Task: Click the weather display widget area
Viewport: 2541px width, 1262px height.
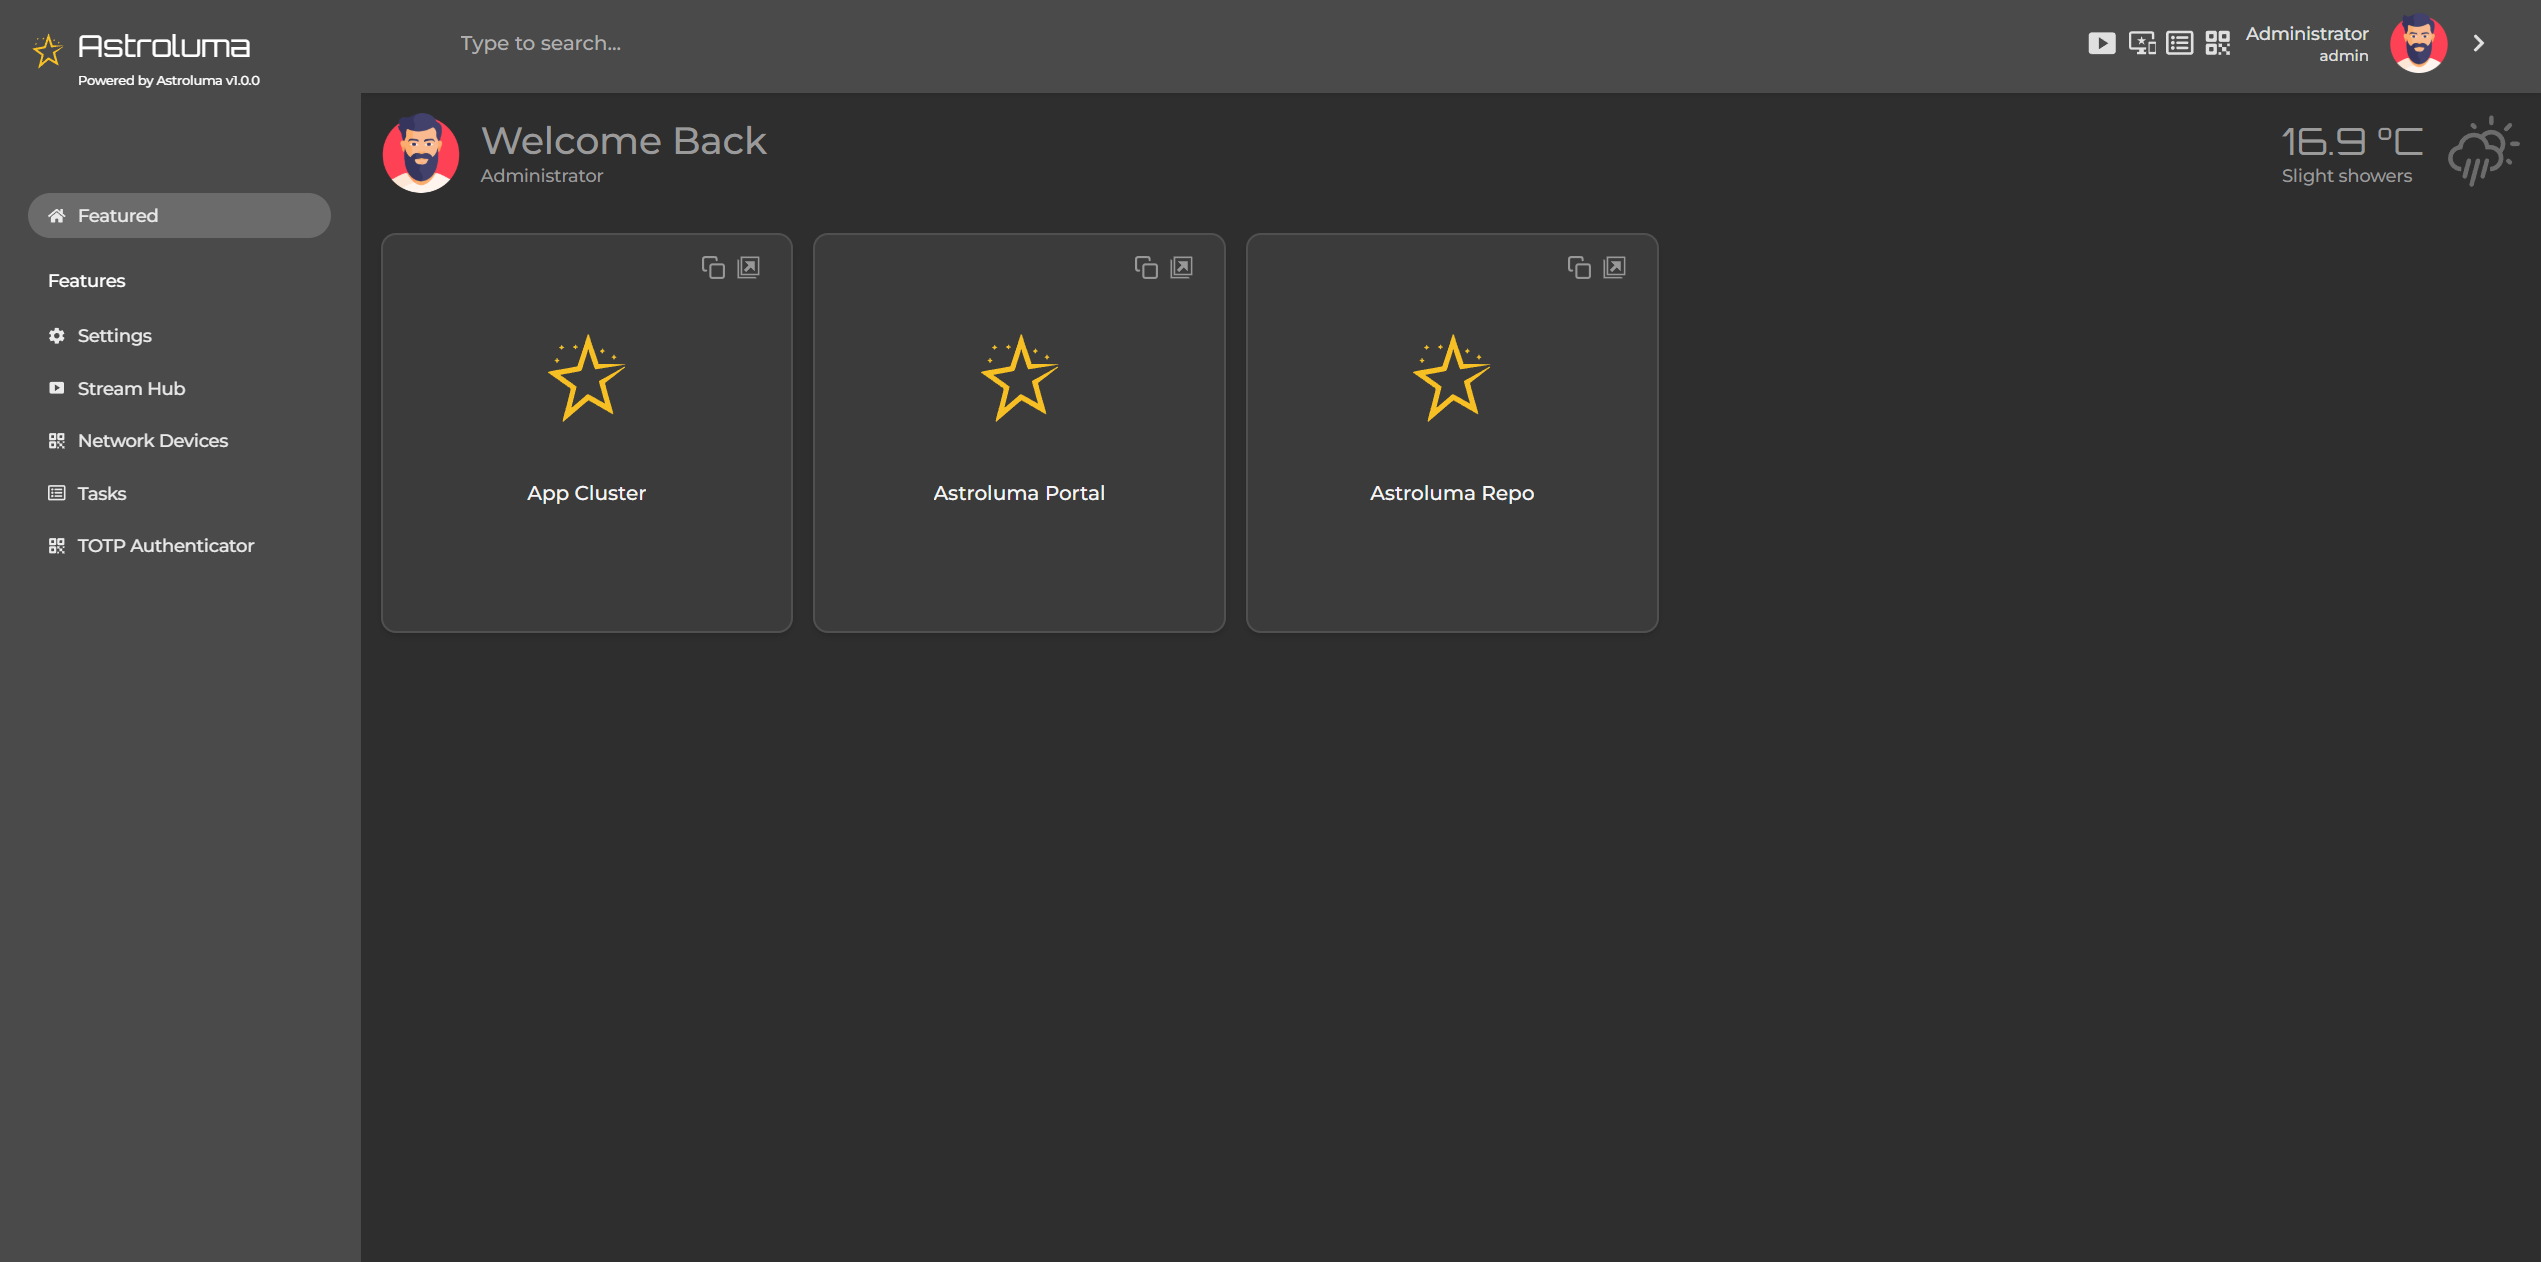Action: tap(2390, 154)
